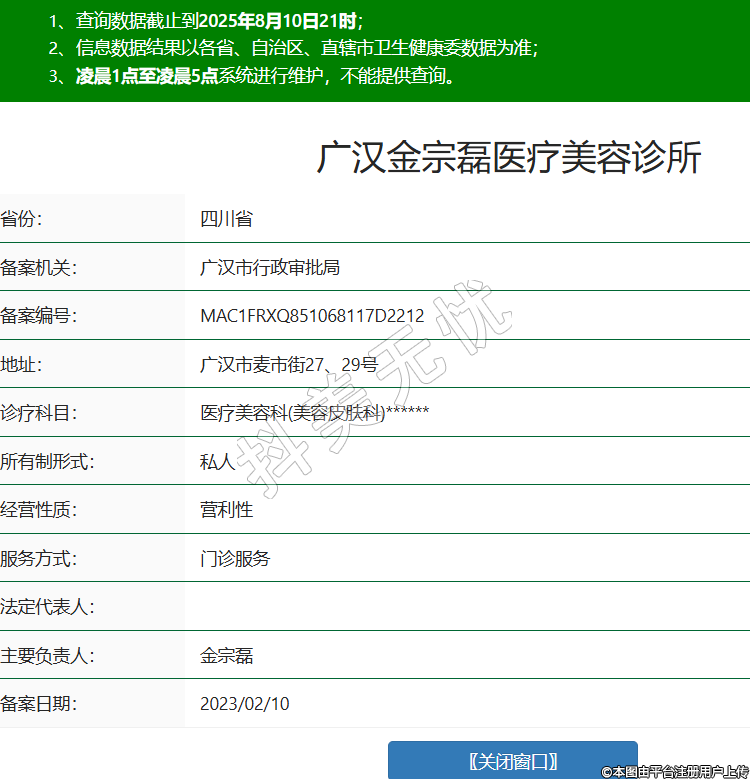Click the 法定代表人 label
750x779 pixels.
(x=47, y=607)
